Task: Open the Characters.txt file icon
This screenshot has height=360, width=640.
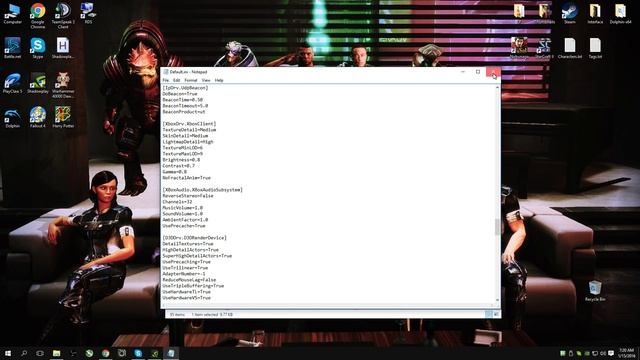Action: (x=570, y=48)
